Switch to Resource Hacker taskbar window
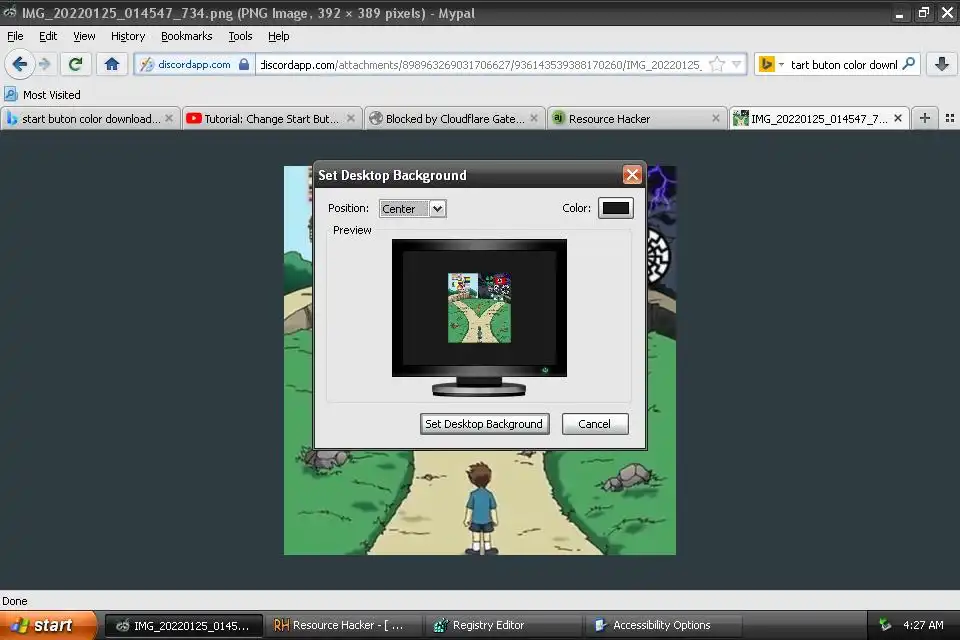 click(x=343, y=625)
